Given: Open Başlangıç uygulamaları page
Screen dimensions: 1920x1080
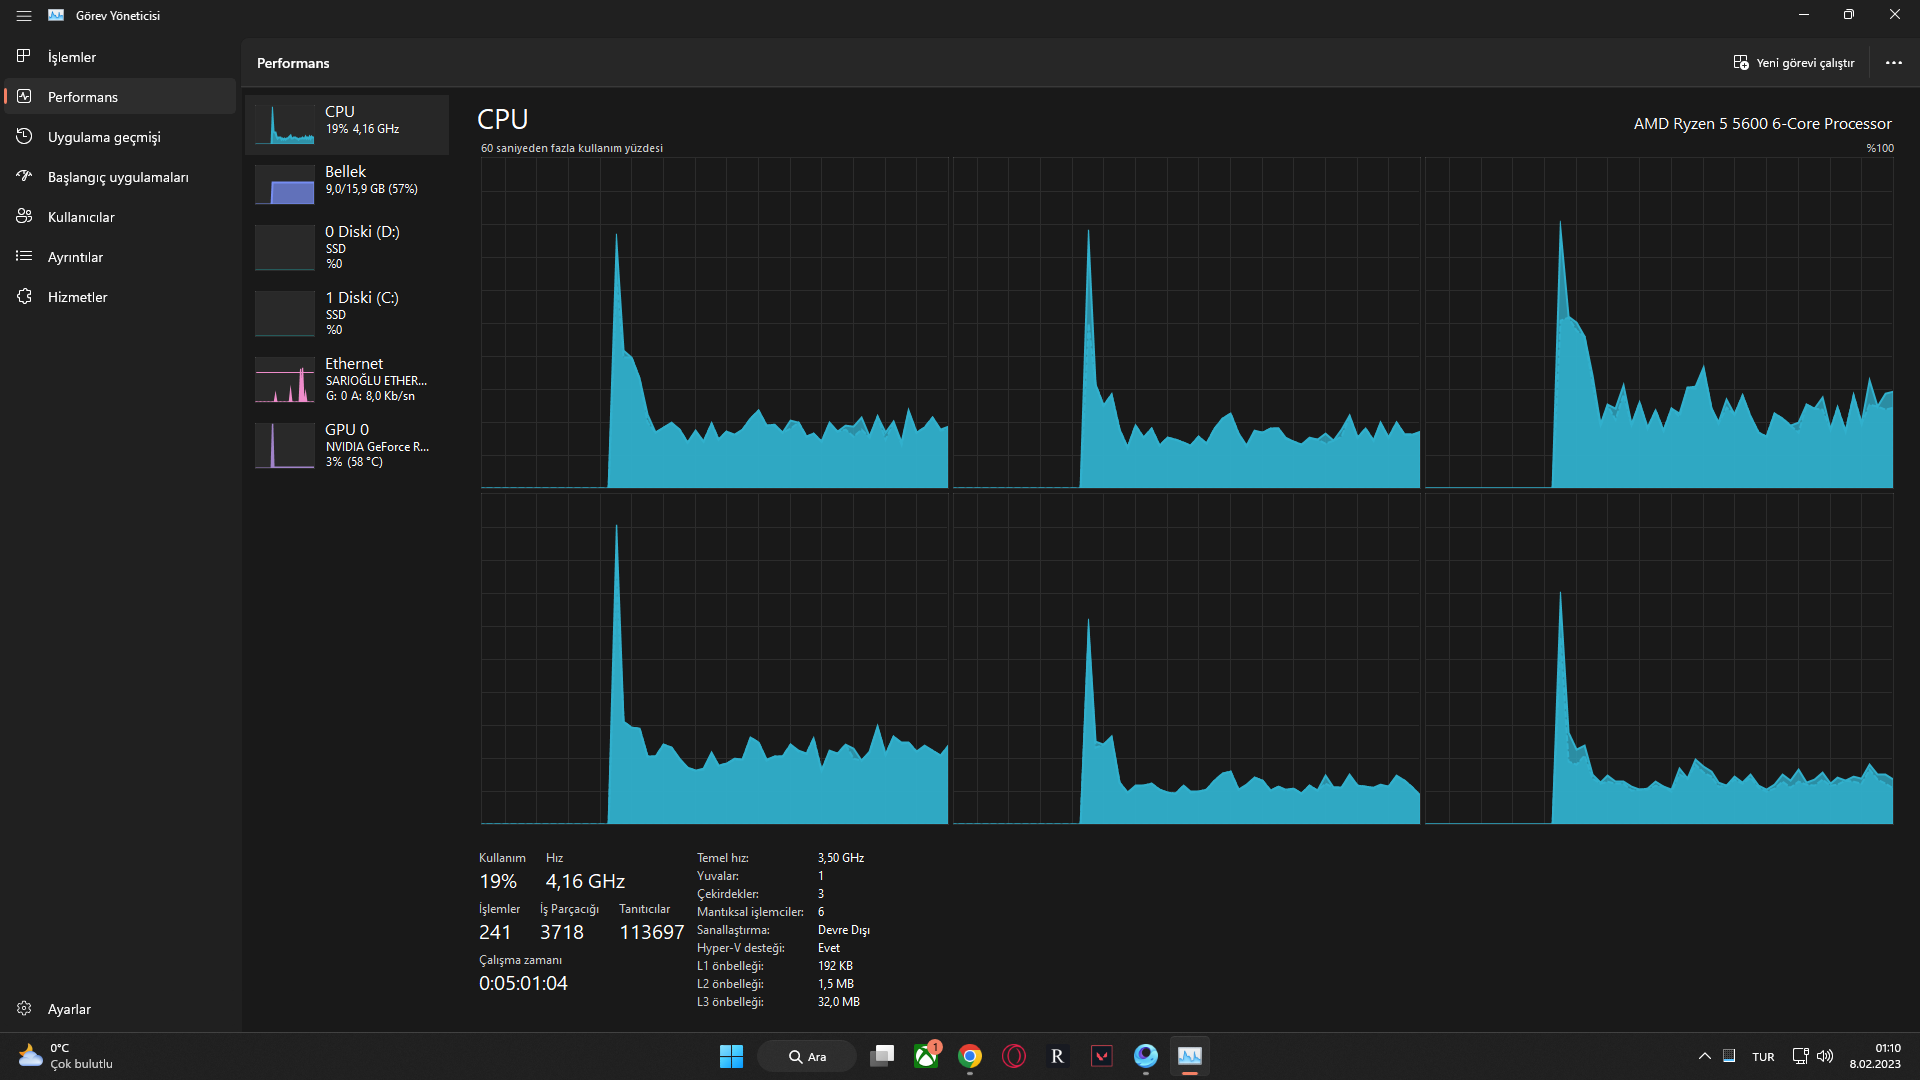Looking at the screenshot, I should [x=120, y=177].
